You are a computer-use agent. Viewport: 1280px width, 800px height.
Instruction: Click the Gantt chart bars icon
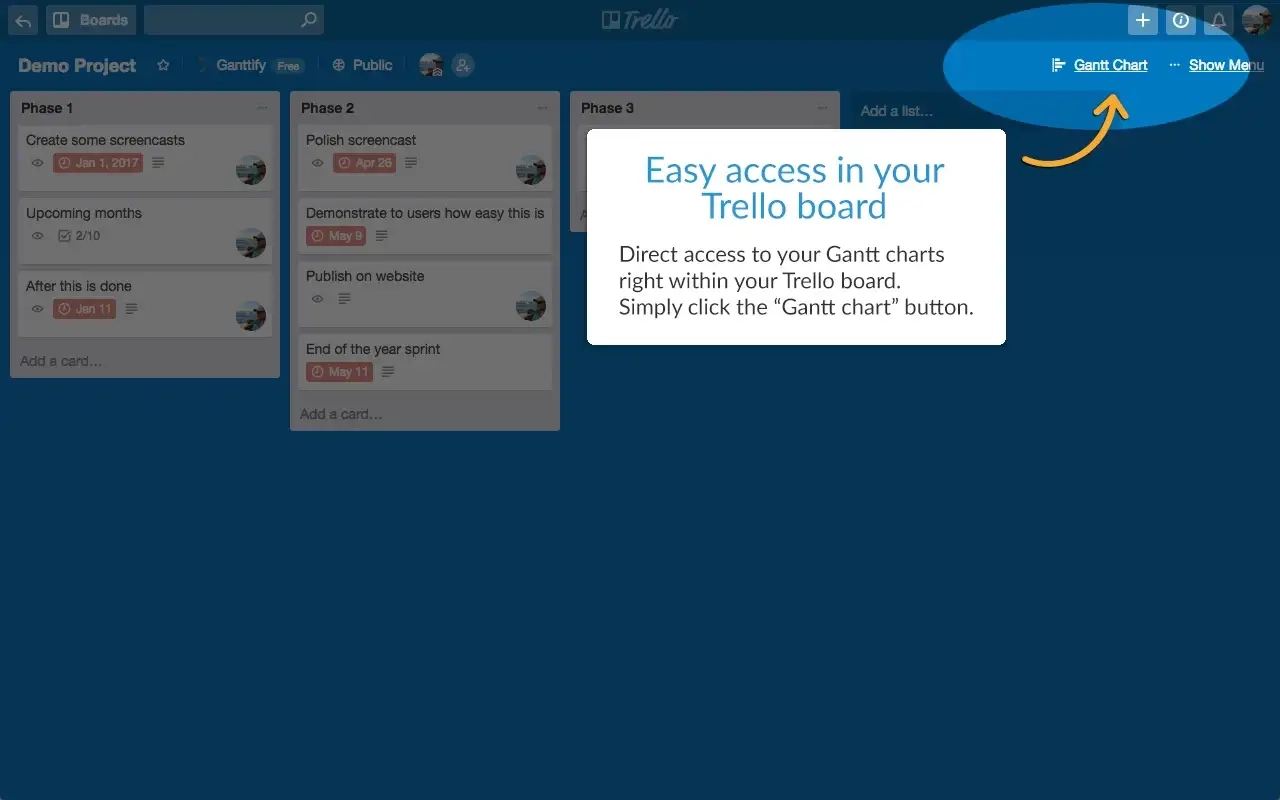tap(1057, 65)
